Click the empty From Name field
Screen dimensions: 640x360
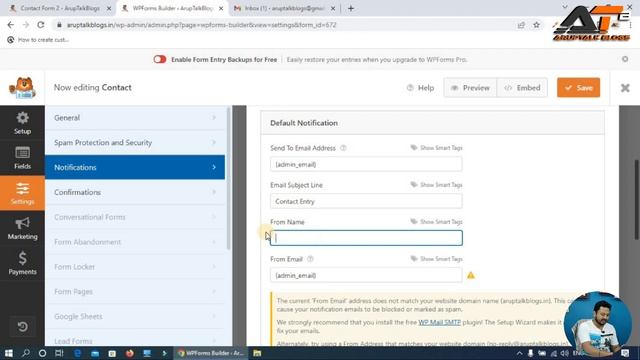tap(366, 238)
